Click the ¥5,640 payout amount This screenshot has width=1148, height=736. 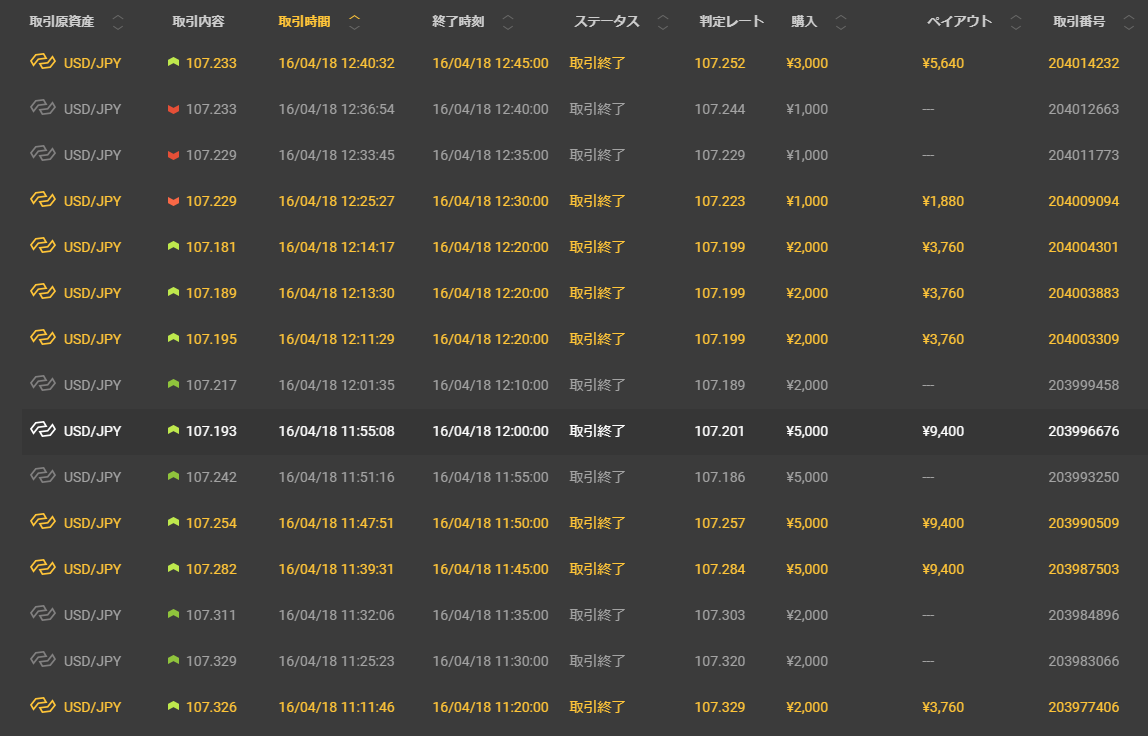point(942,63)
